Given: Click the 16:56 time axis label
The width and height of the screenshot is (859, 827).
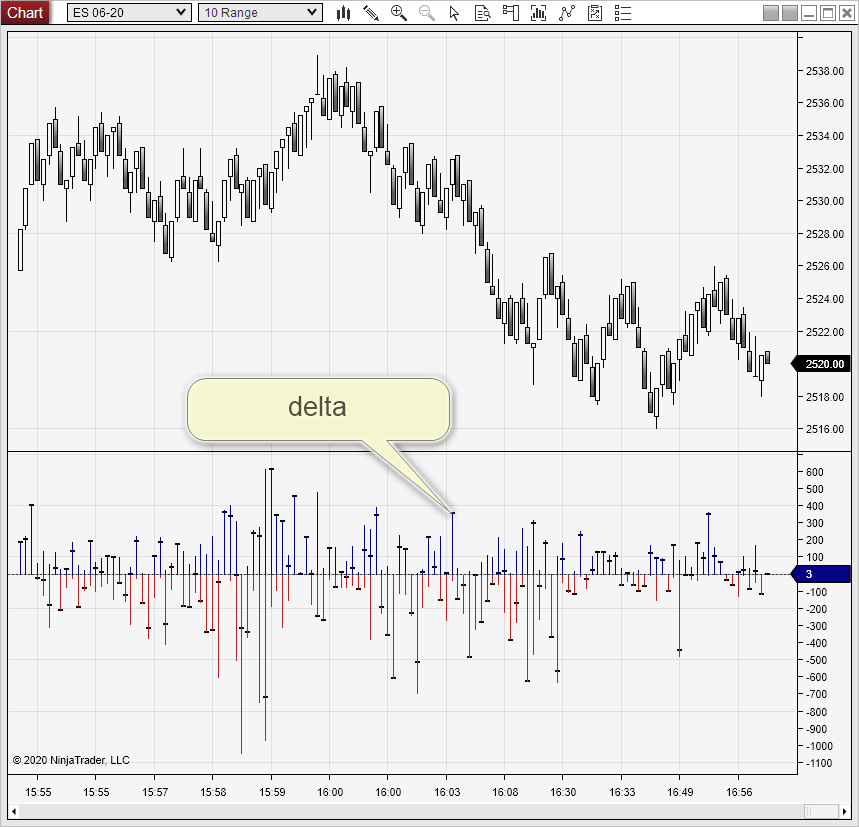Looking at the screenshot, I should coord(739,792).
